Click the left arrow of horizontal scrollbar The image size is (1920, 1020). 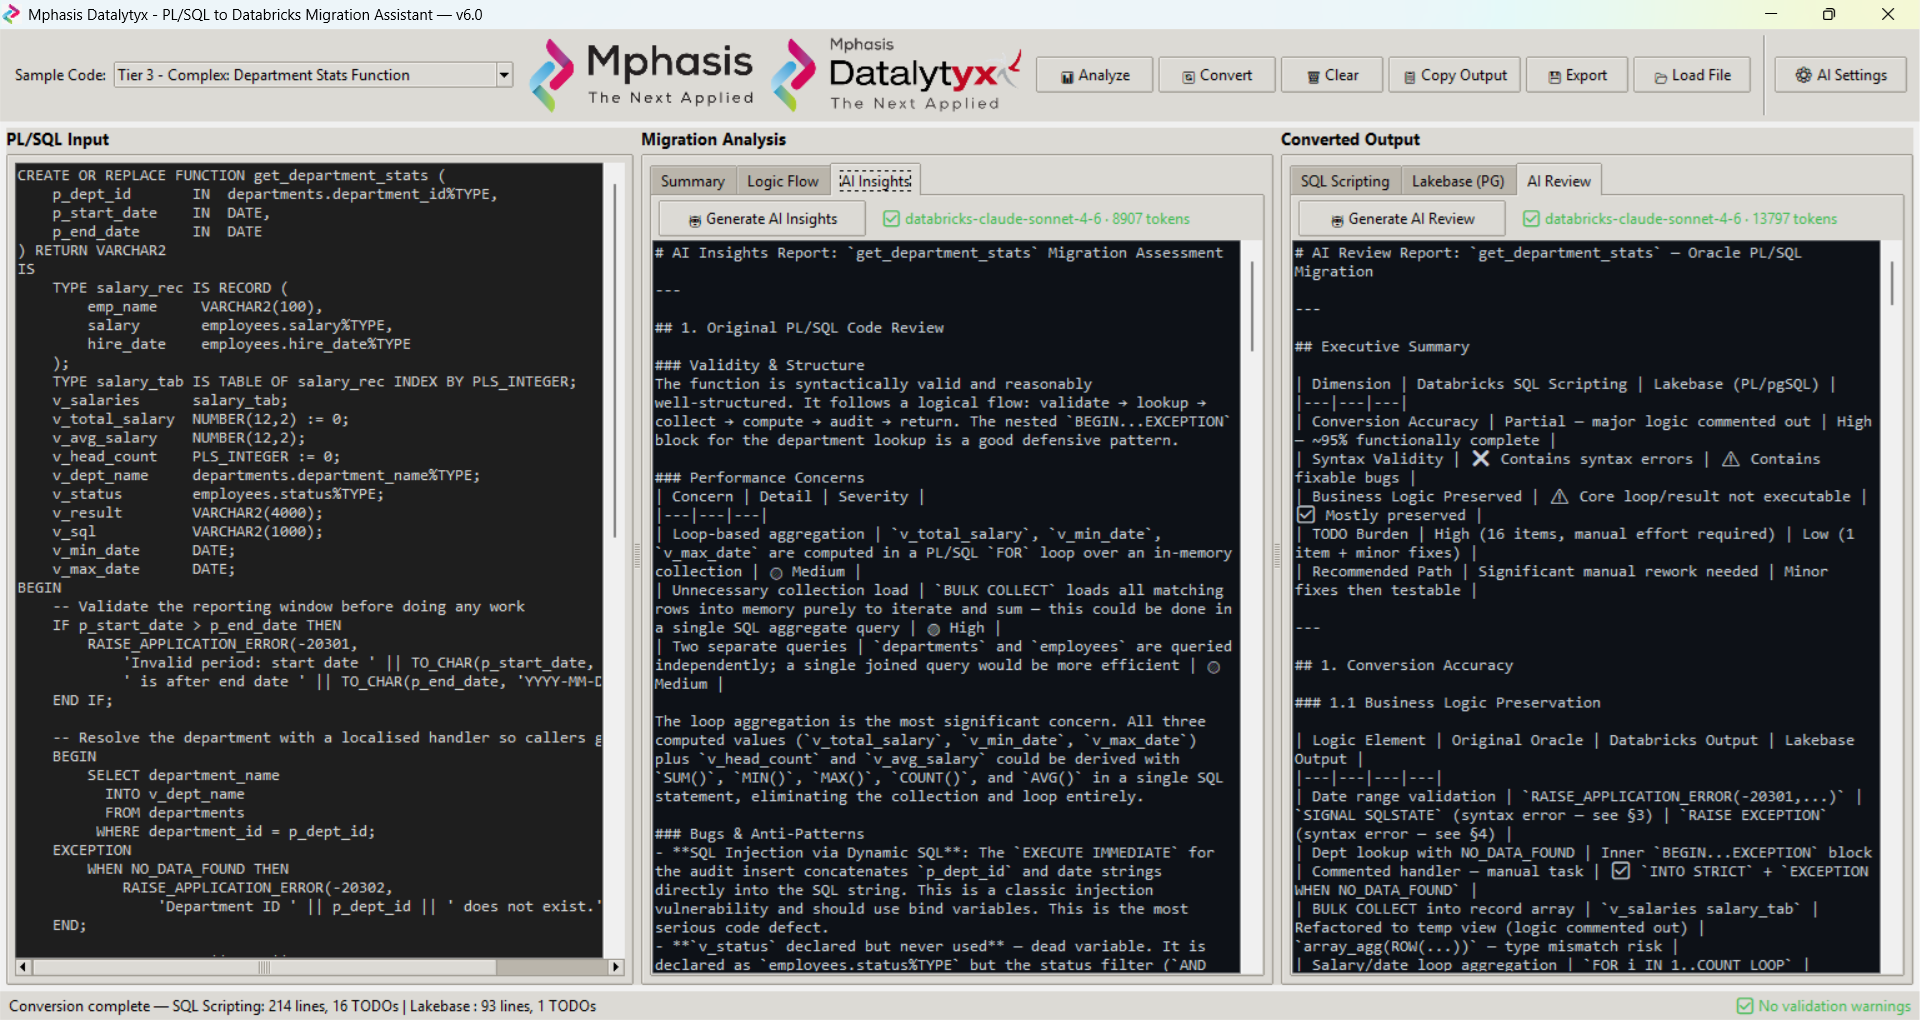point(23,967)
